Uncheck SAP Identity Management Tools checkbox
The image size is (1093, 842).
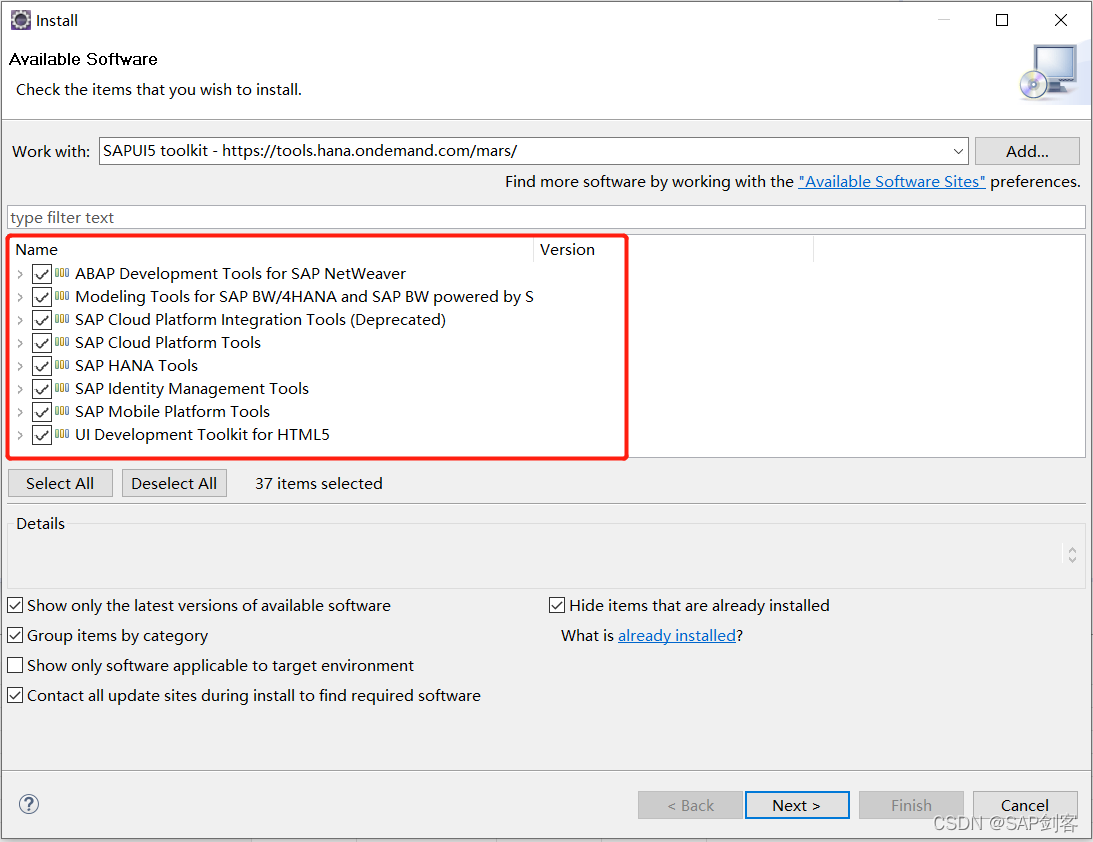[42, 389]
